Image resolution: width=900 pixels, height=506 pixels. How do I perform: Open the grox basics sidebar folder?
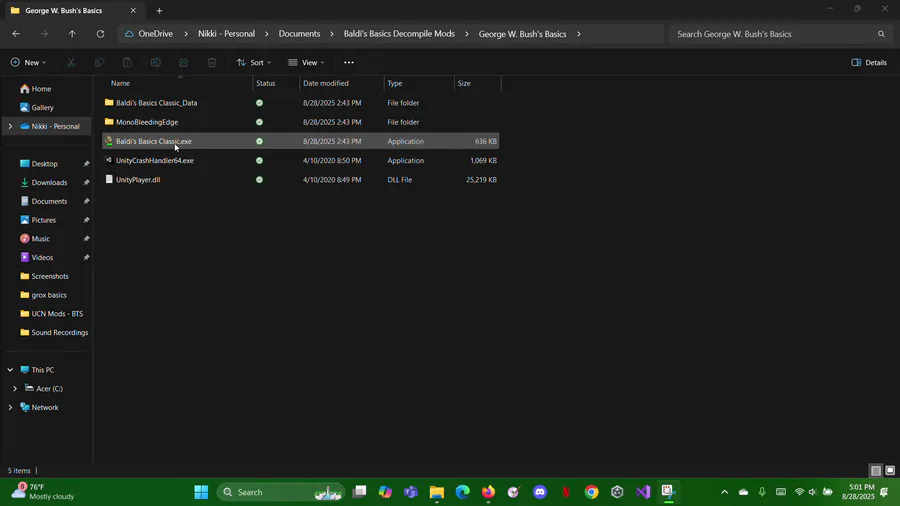43,295
